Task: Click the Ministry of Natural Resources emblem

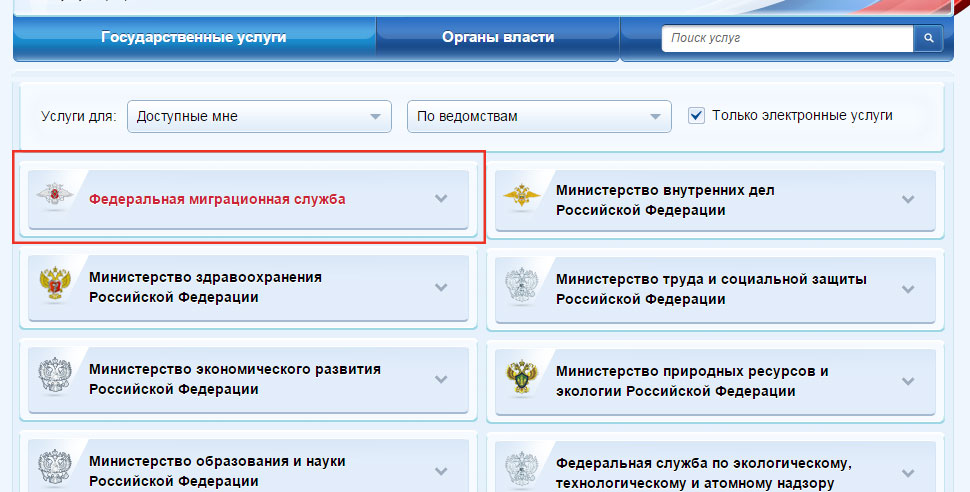Action: [x=522, y=378]
